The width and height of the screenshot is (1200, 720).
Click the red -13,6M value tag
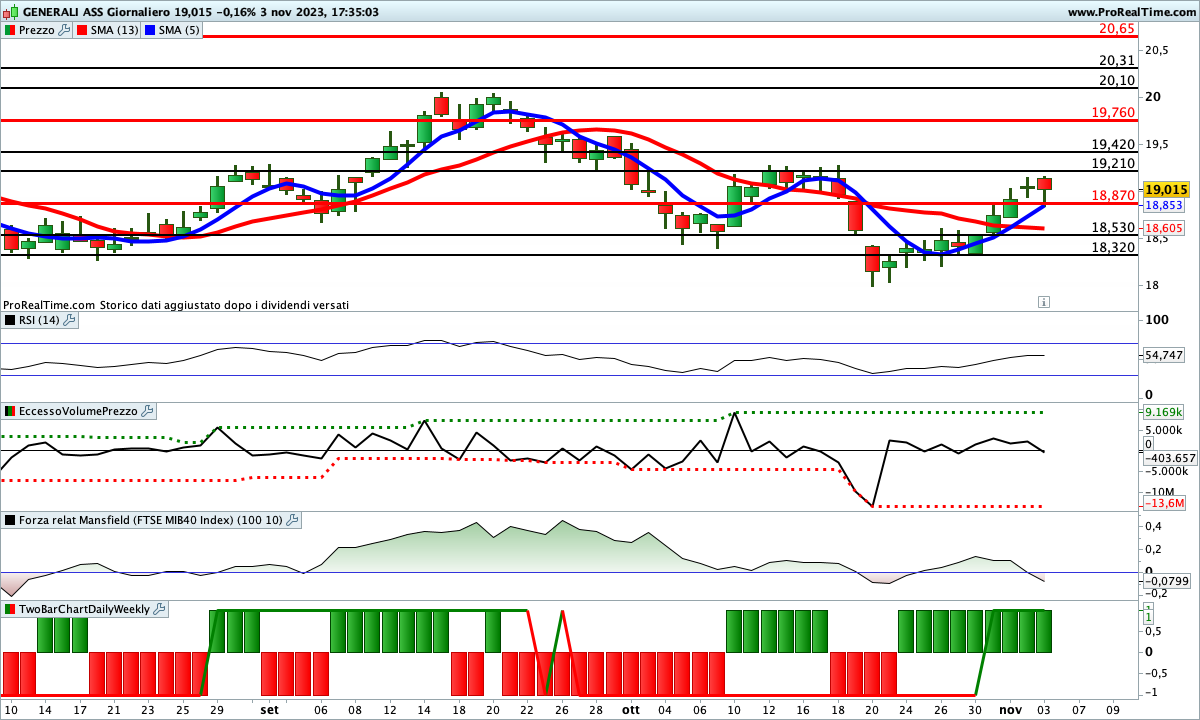point(1163,502)
